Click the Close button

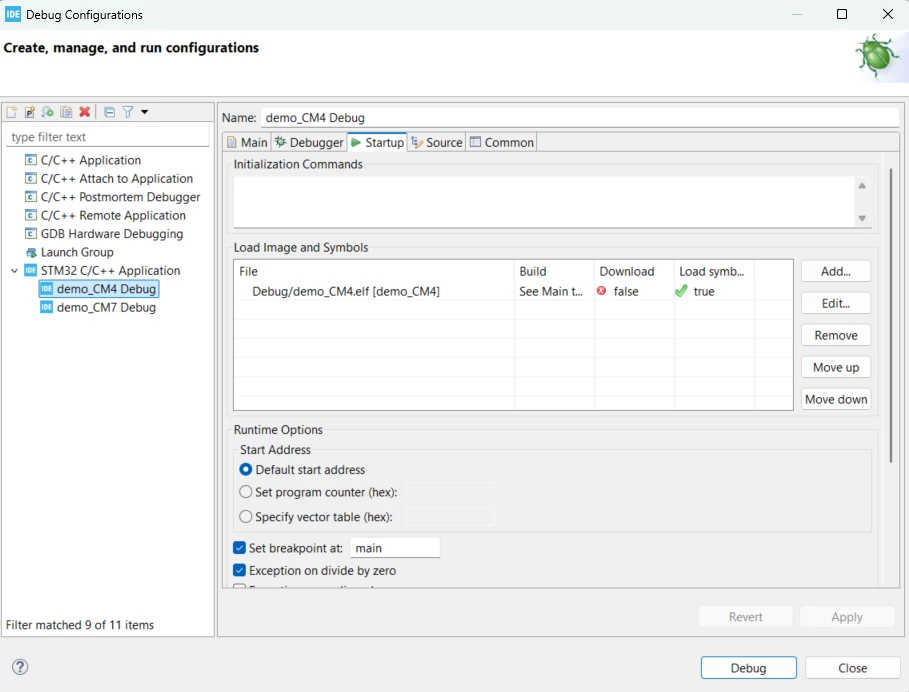[852, 668]
